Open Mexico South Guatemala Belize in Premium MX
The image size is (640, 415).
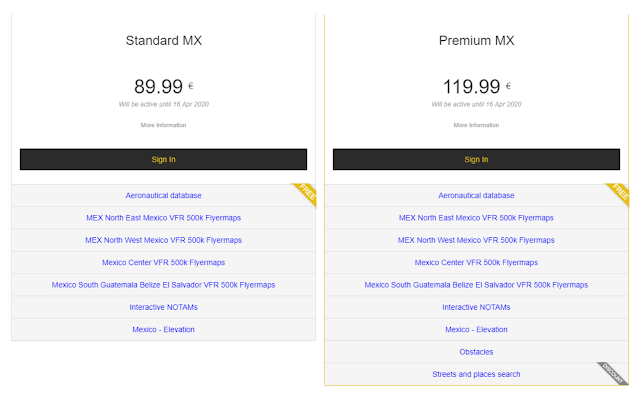point(476,285)
